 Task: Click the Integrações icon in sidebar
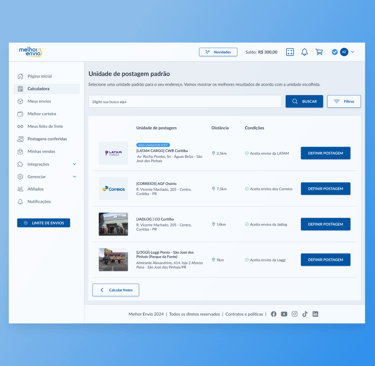[x=20, y=164]
